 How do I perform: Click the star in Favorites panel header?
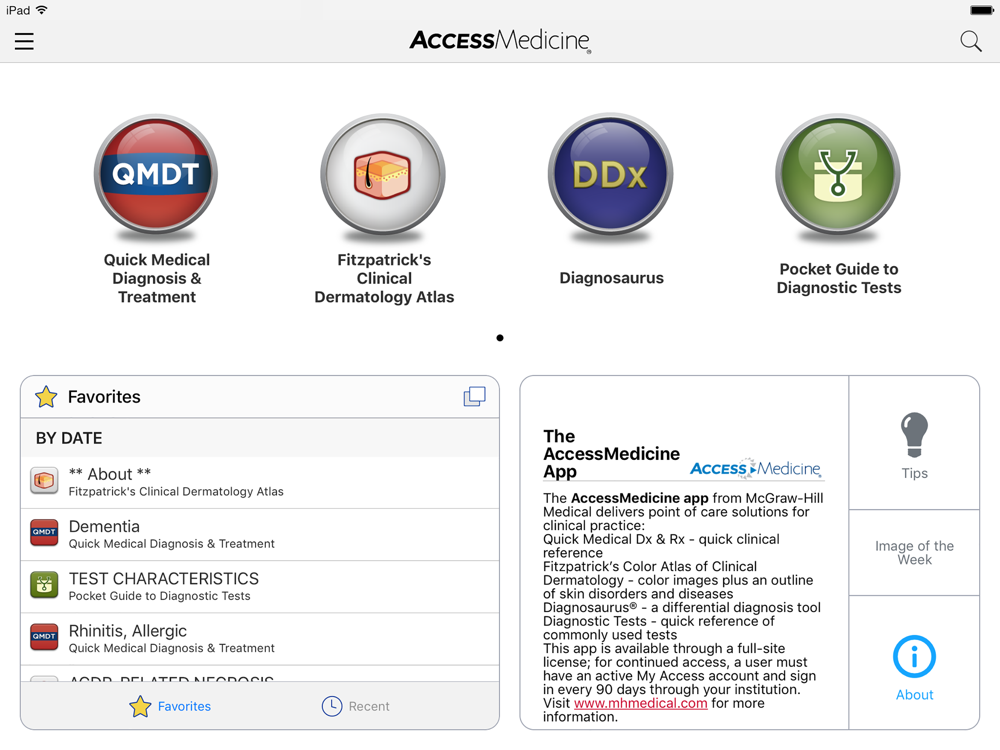click(46, 397)
